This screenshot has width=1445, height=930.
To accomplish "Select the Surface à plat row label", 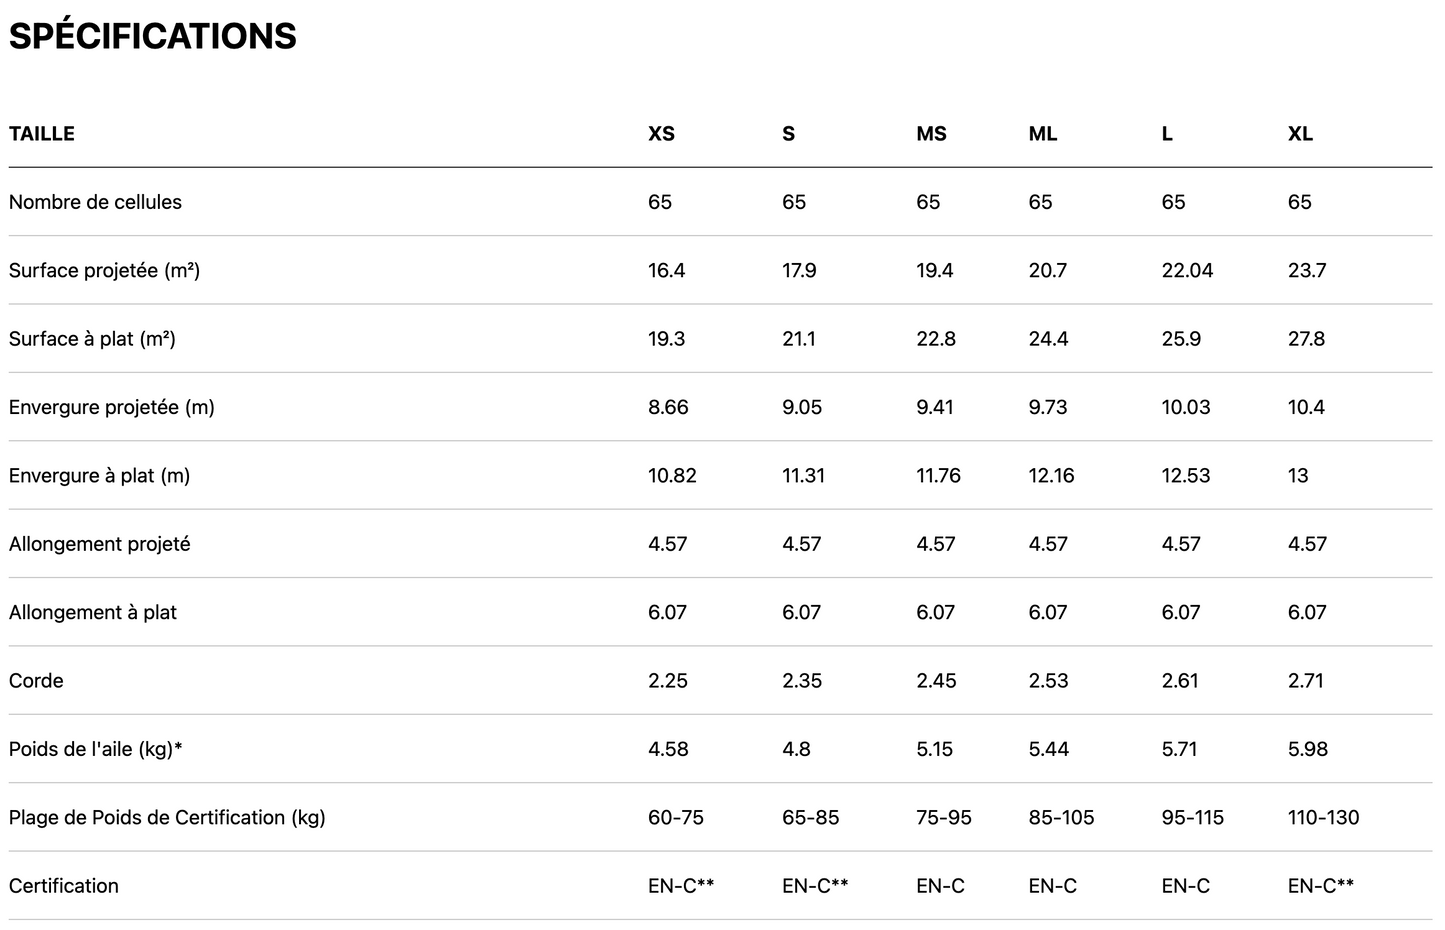I will pyautogui.click(x=92, y=339).
